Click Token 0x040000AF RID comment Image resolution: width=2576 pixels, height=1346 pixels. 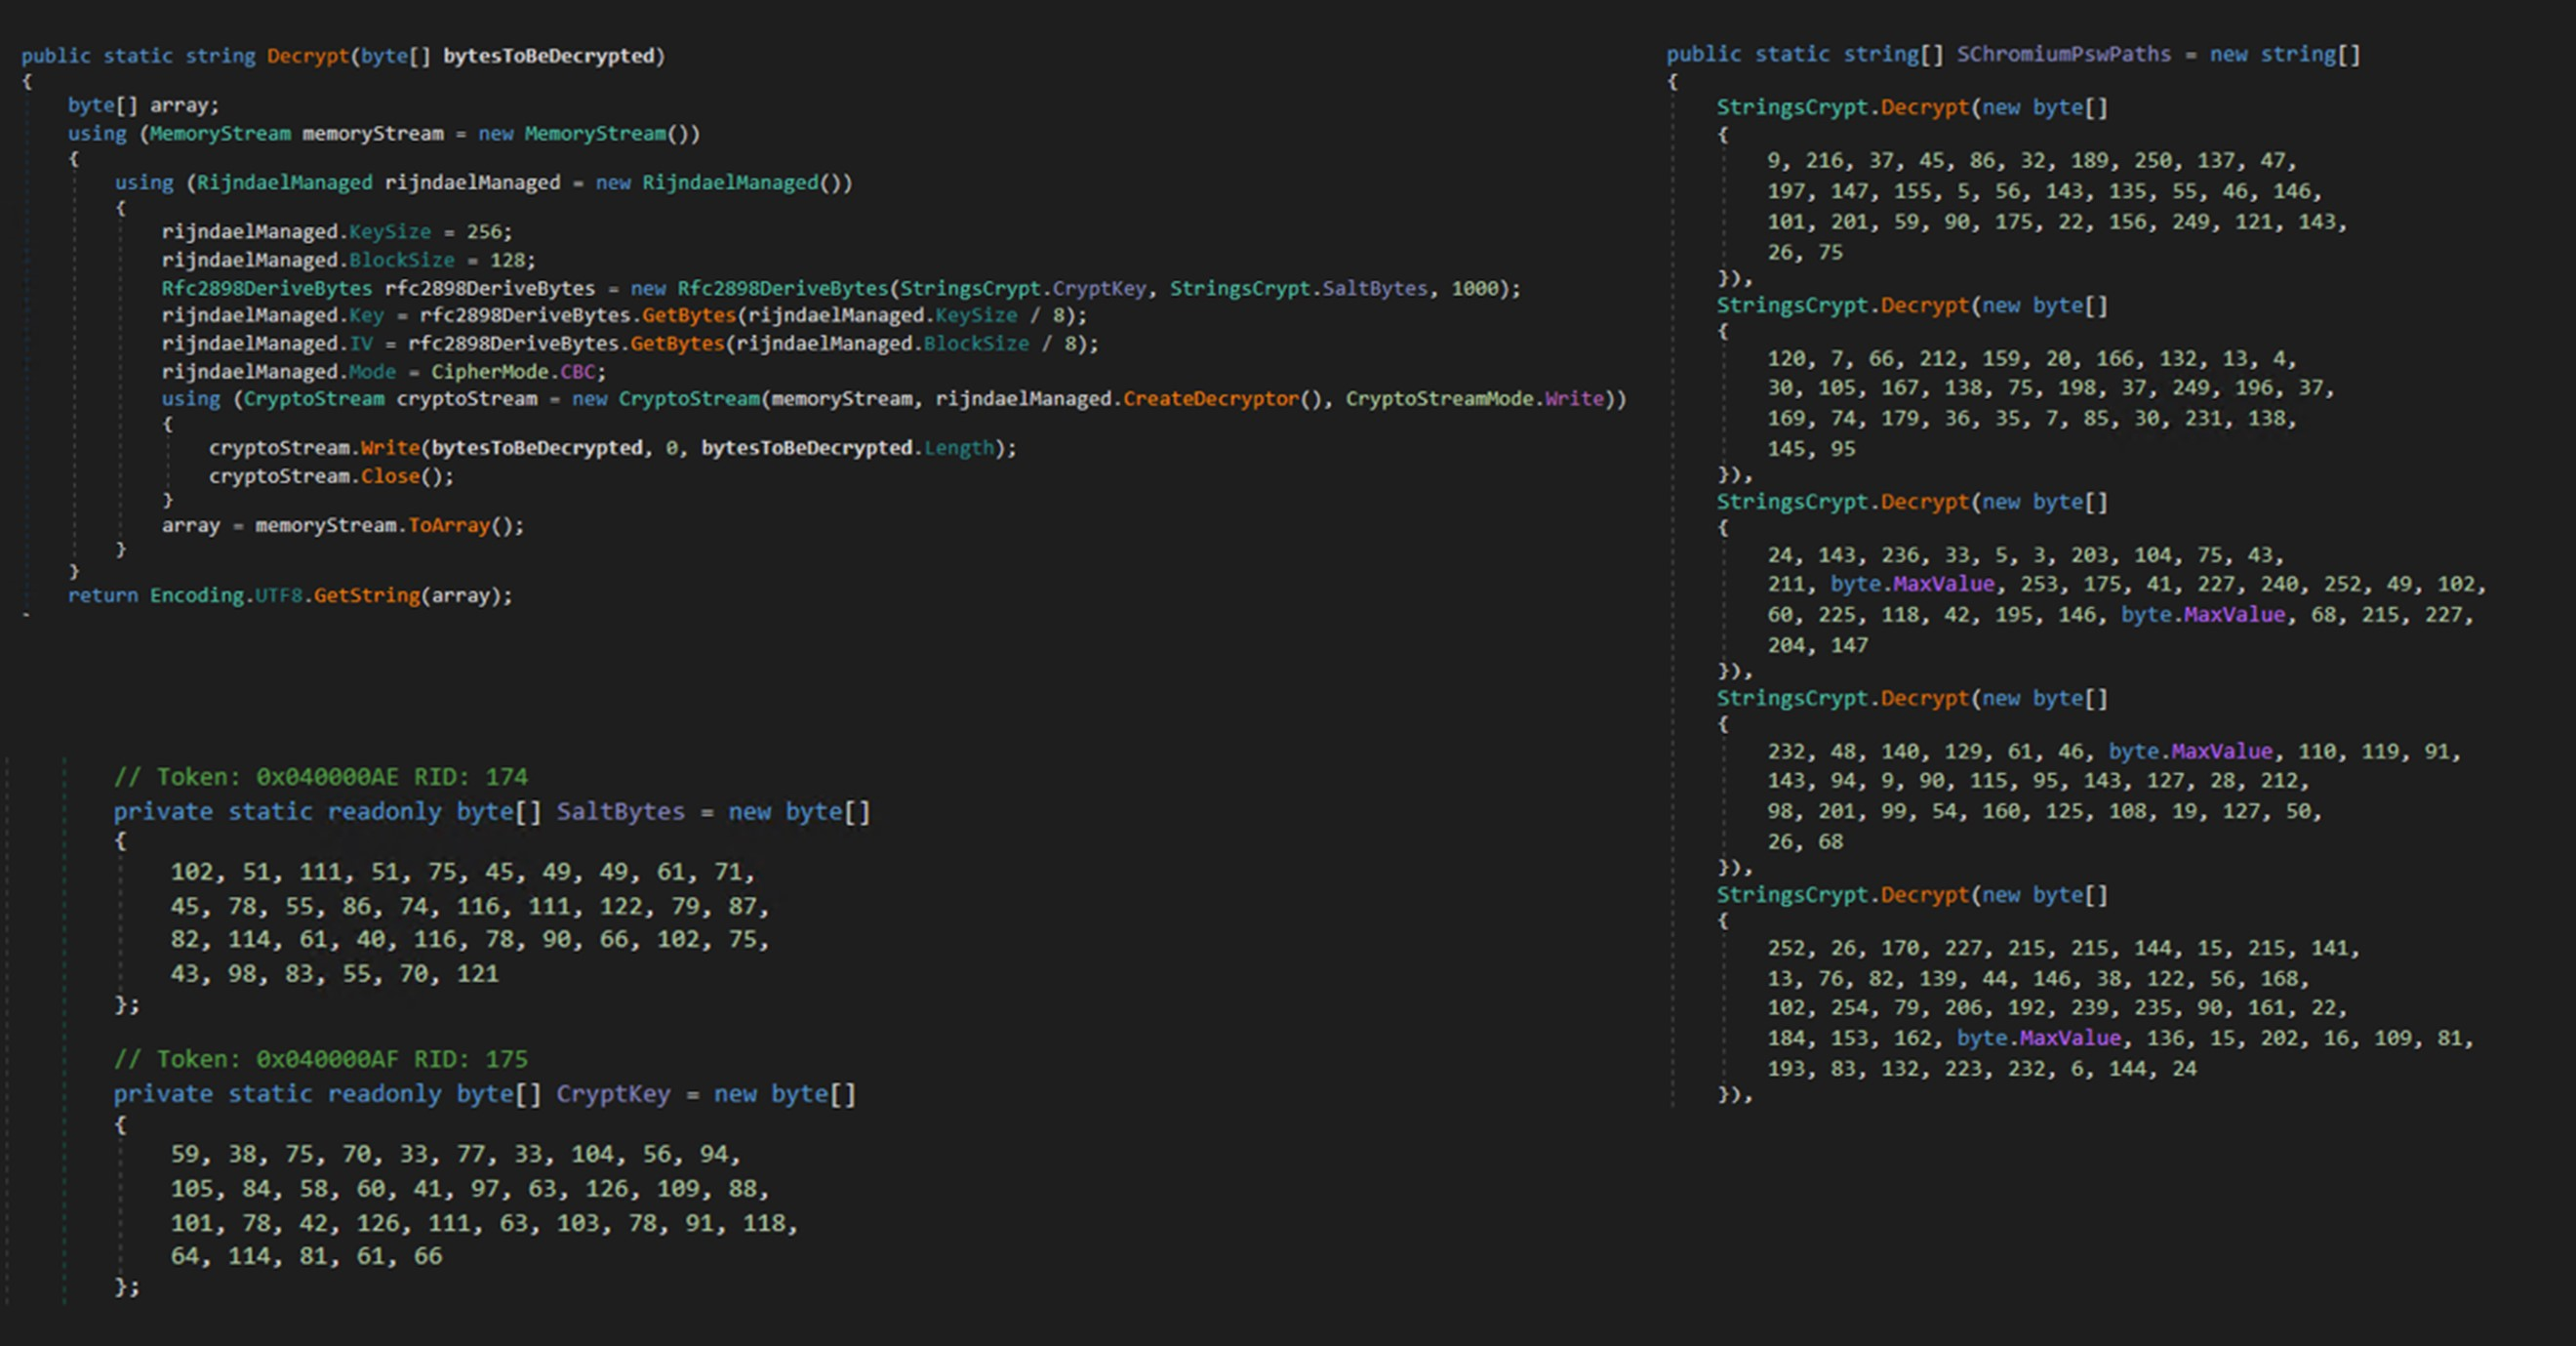(320, 1059)
